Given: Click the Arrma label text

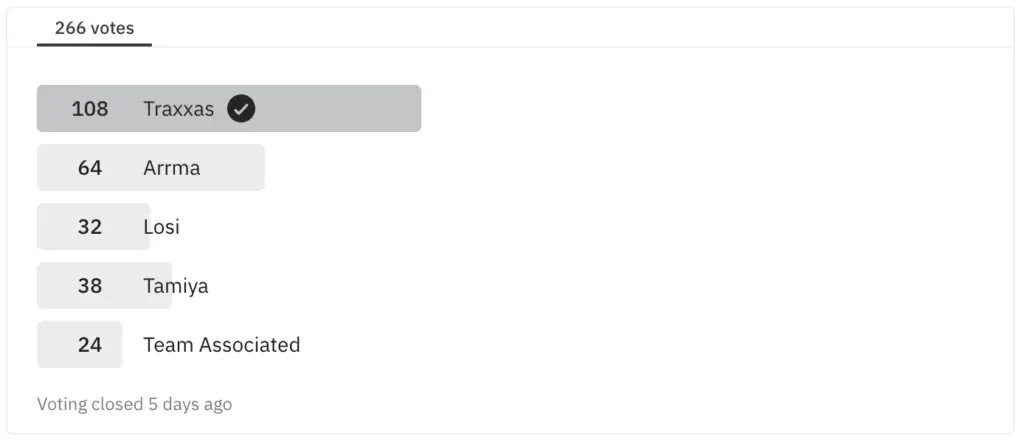Looking at the screenshot, I should point(172,168).
